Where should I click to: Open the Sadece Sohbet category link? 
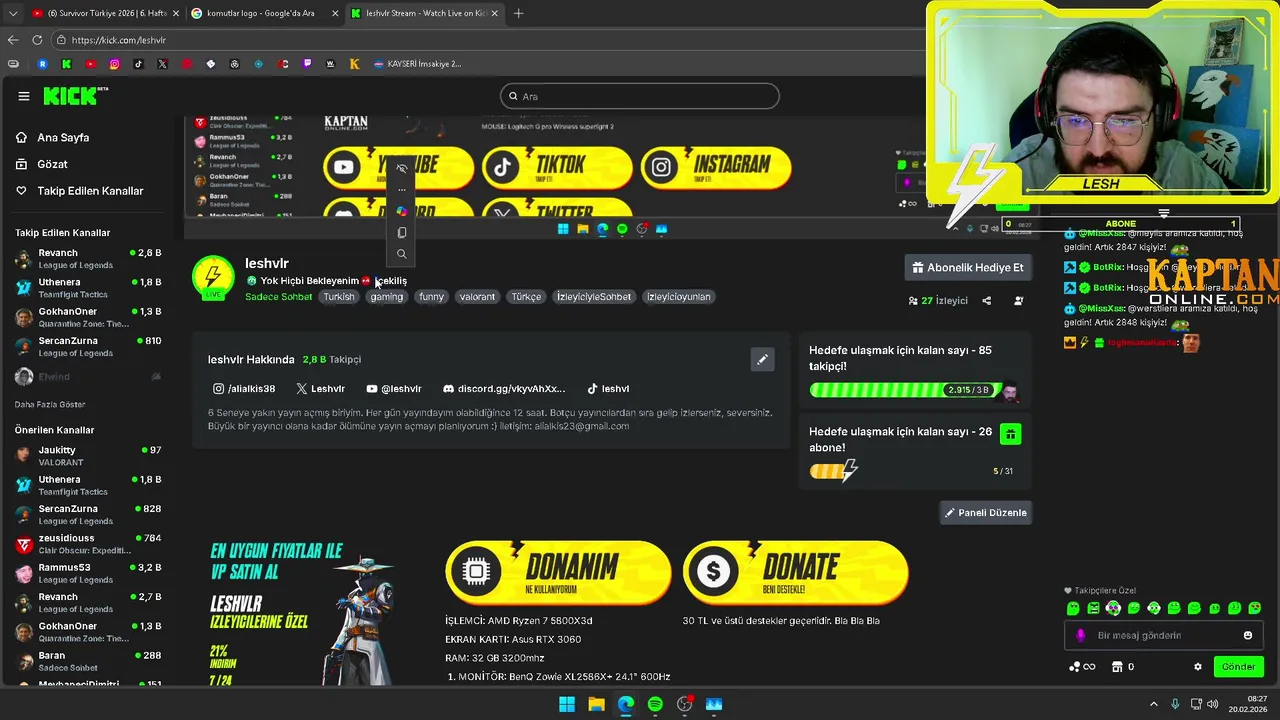[278, 296]
